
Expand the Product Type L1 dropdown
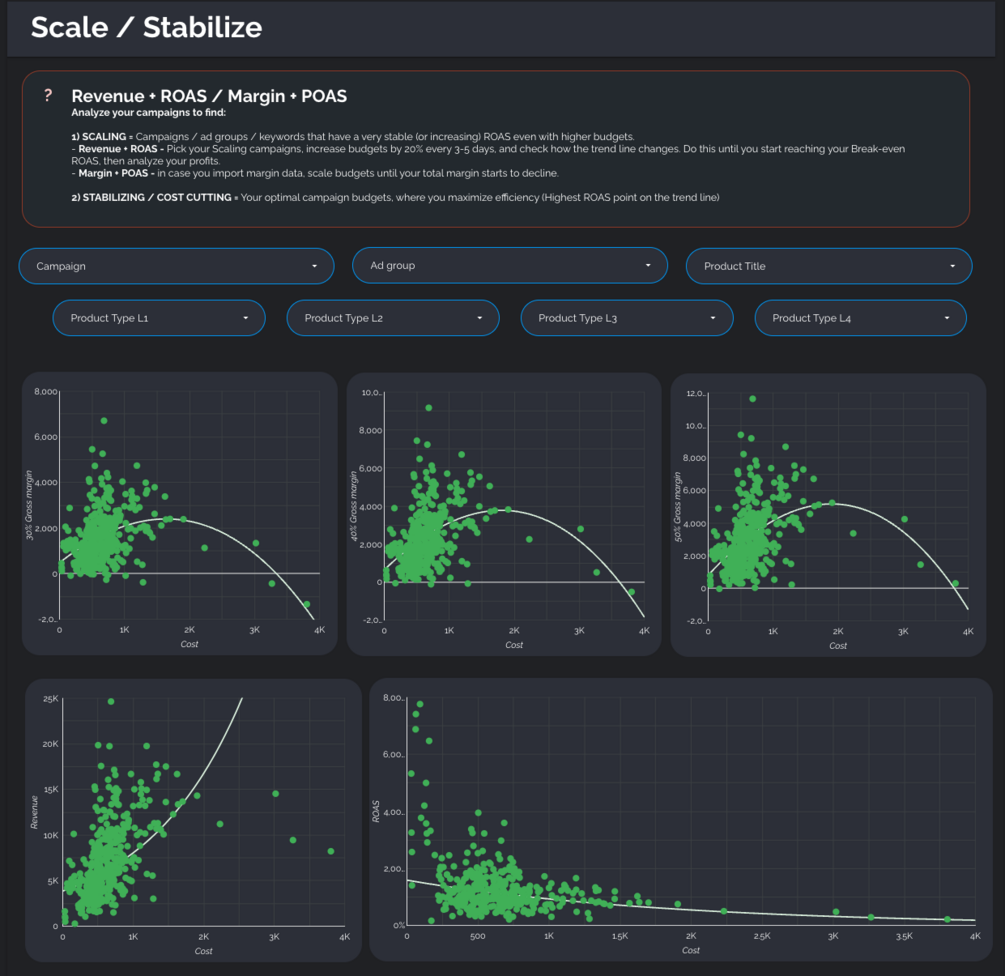159,318
